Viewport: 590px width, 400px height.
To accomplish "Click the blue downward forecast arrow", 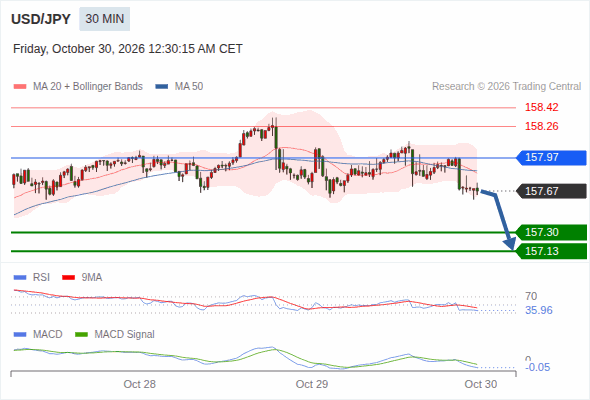I will 499,219.
